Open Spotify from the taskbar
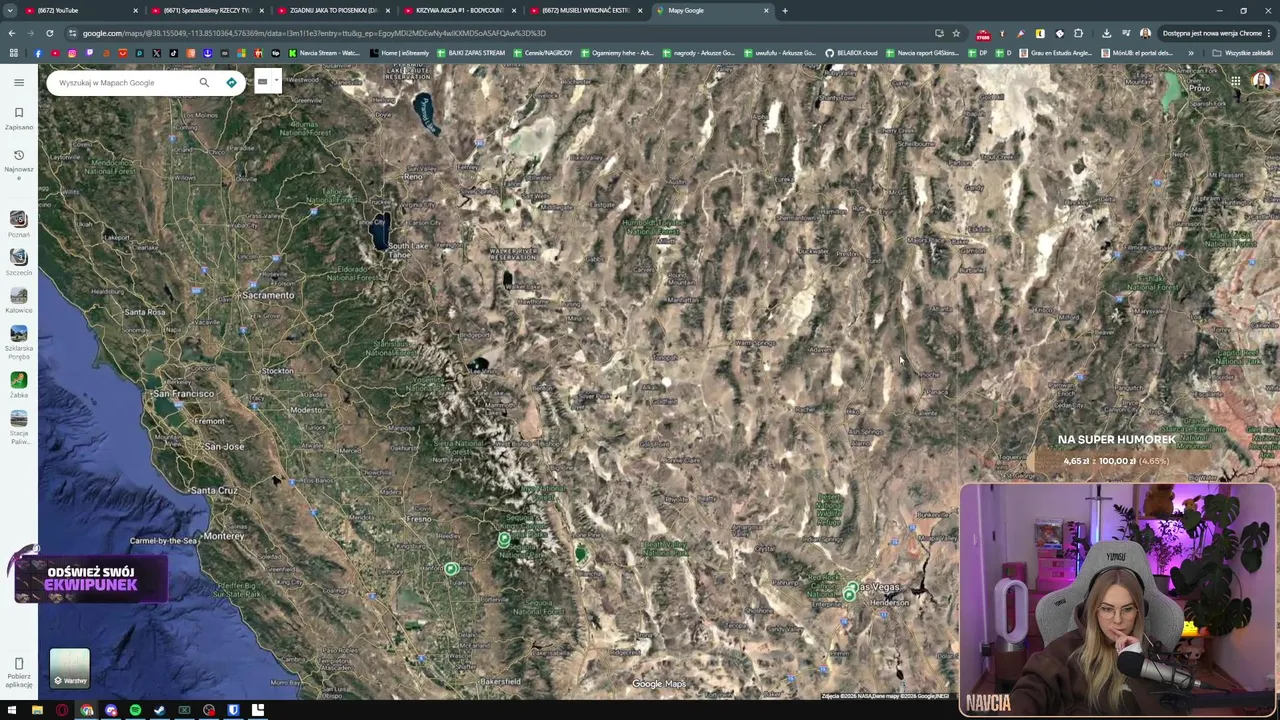The height and width of the screenshot is (720, 1280). click(x=135, y=710)
